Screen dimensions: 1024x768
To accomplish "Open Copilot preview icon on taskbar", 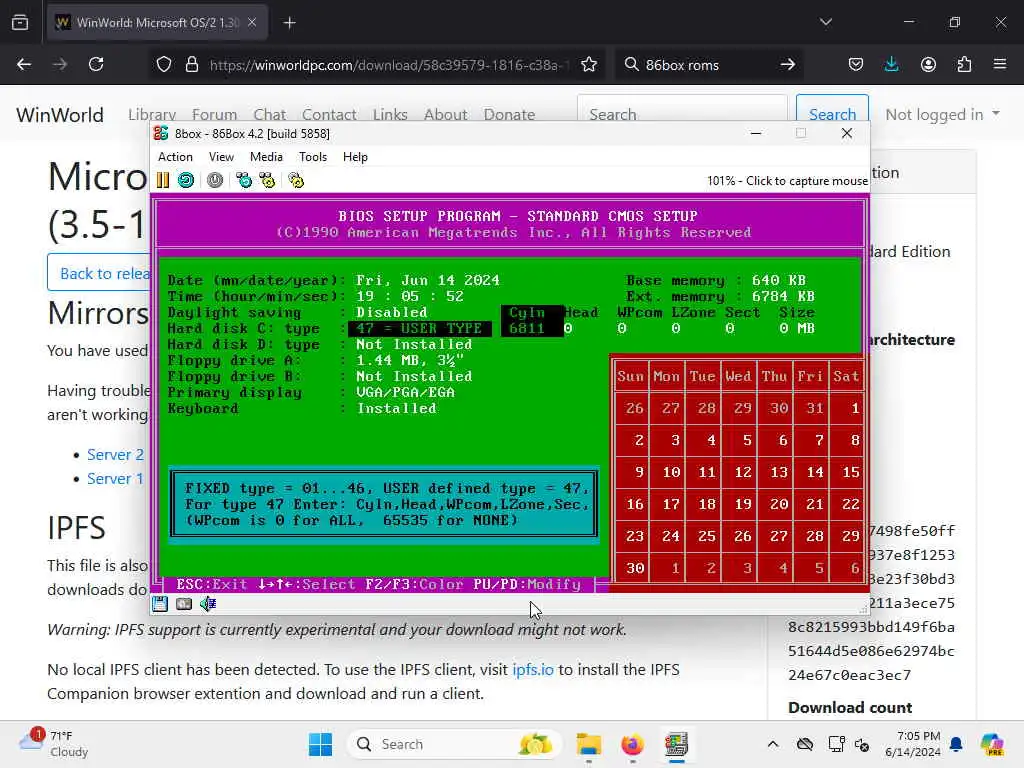I will (992, 744).
